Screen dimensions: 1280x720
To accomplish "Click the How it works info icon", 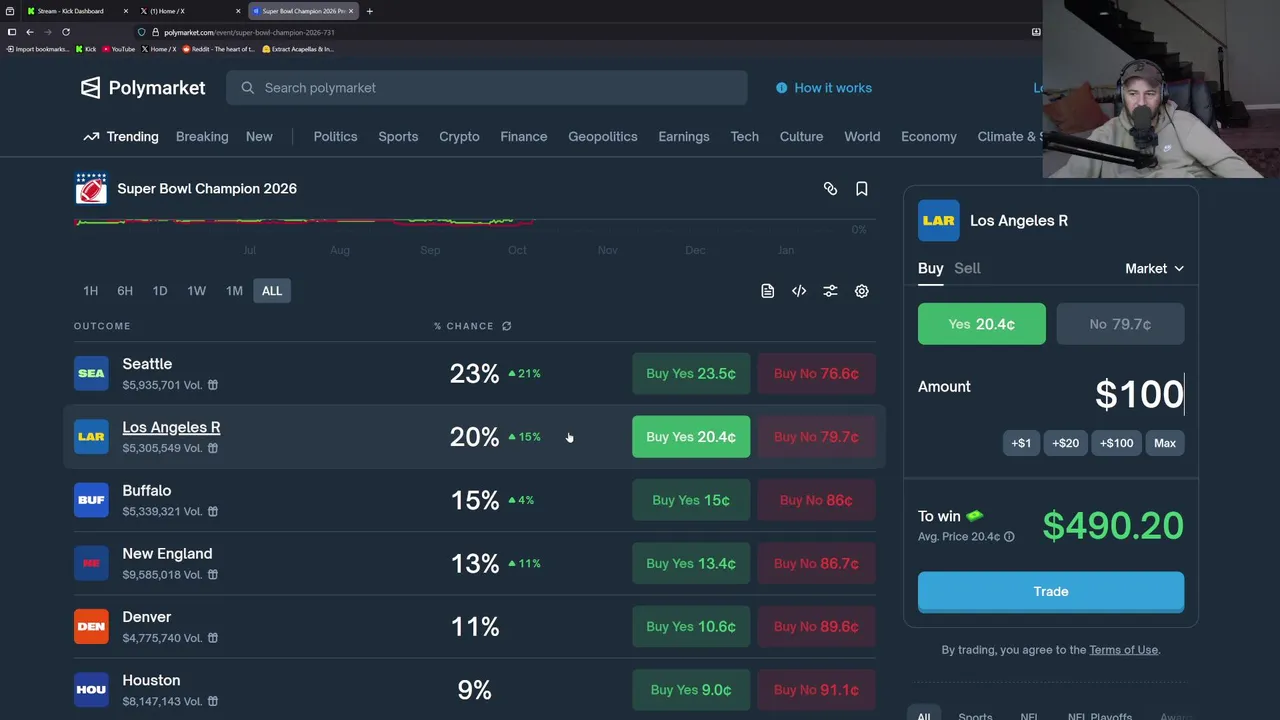I will pos(781,88).
